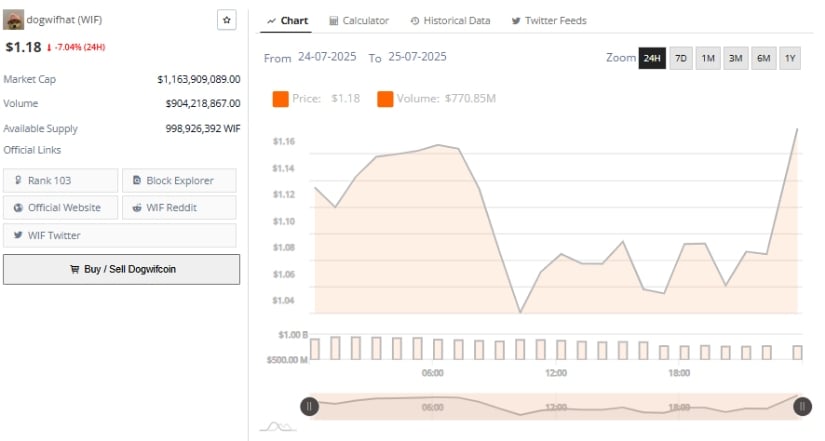The image size is (825, 441).
Task: Toggle the Price series legend swatch
Action: click(x=280, y=99)
